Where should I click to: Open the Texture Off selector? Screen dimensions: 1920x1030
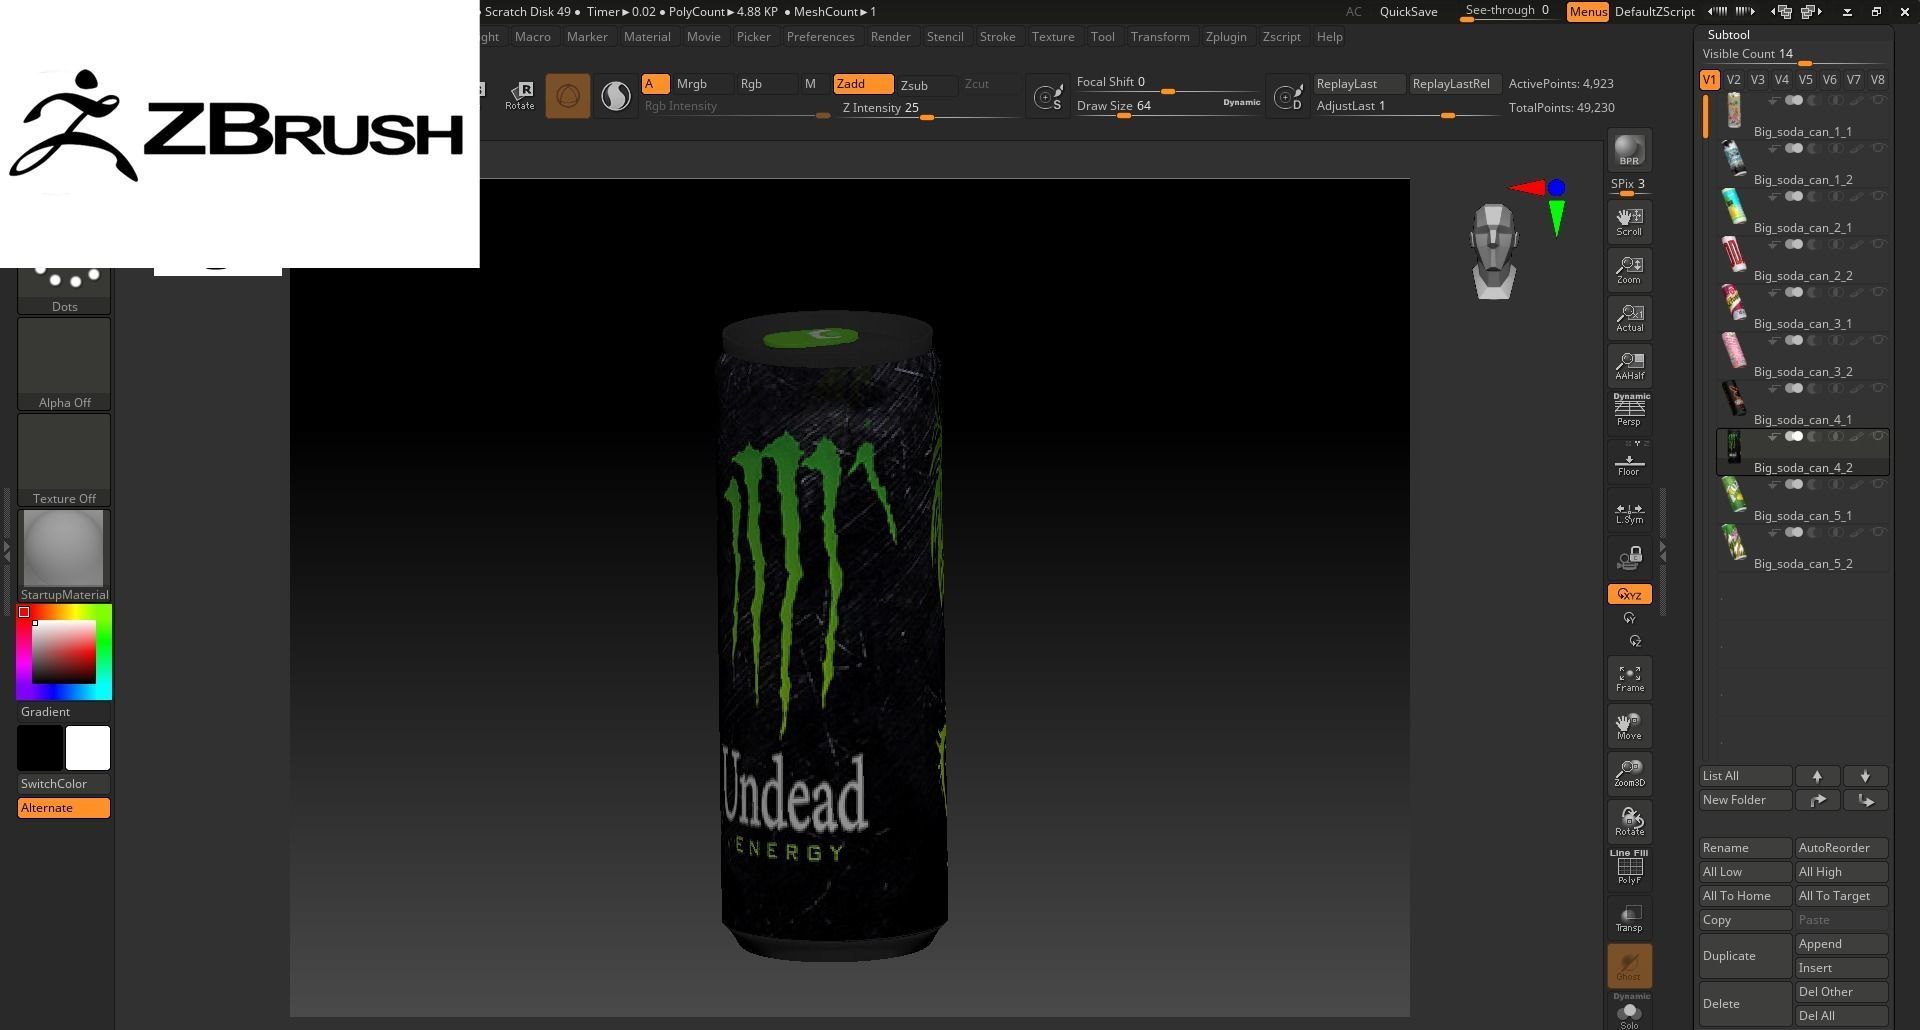[x=64, y=460]
